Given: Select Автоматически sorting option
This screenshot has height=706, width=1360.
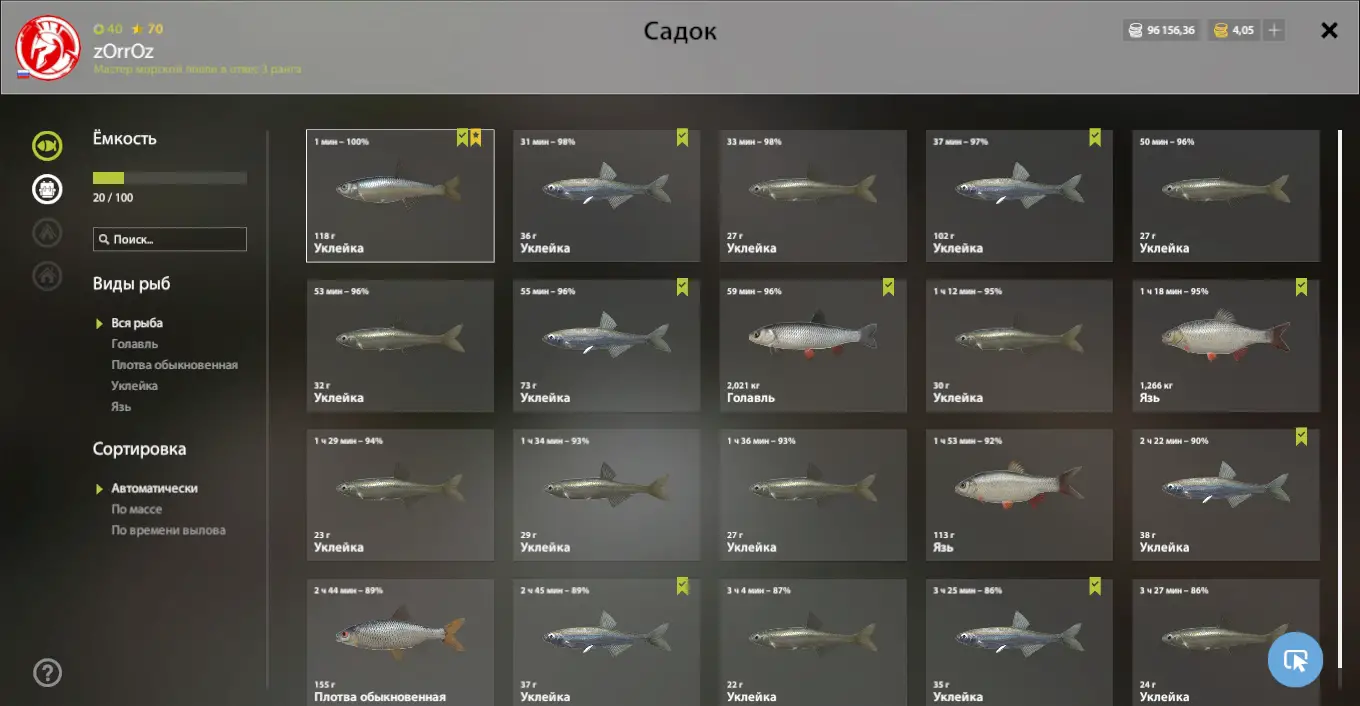Looking at the screenshot, I should pyautogui.click(x=154, y=488).
